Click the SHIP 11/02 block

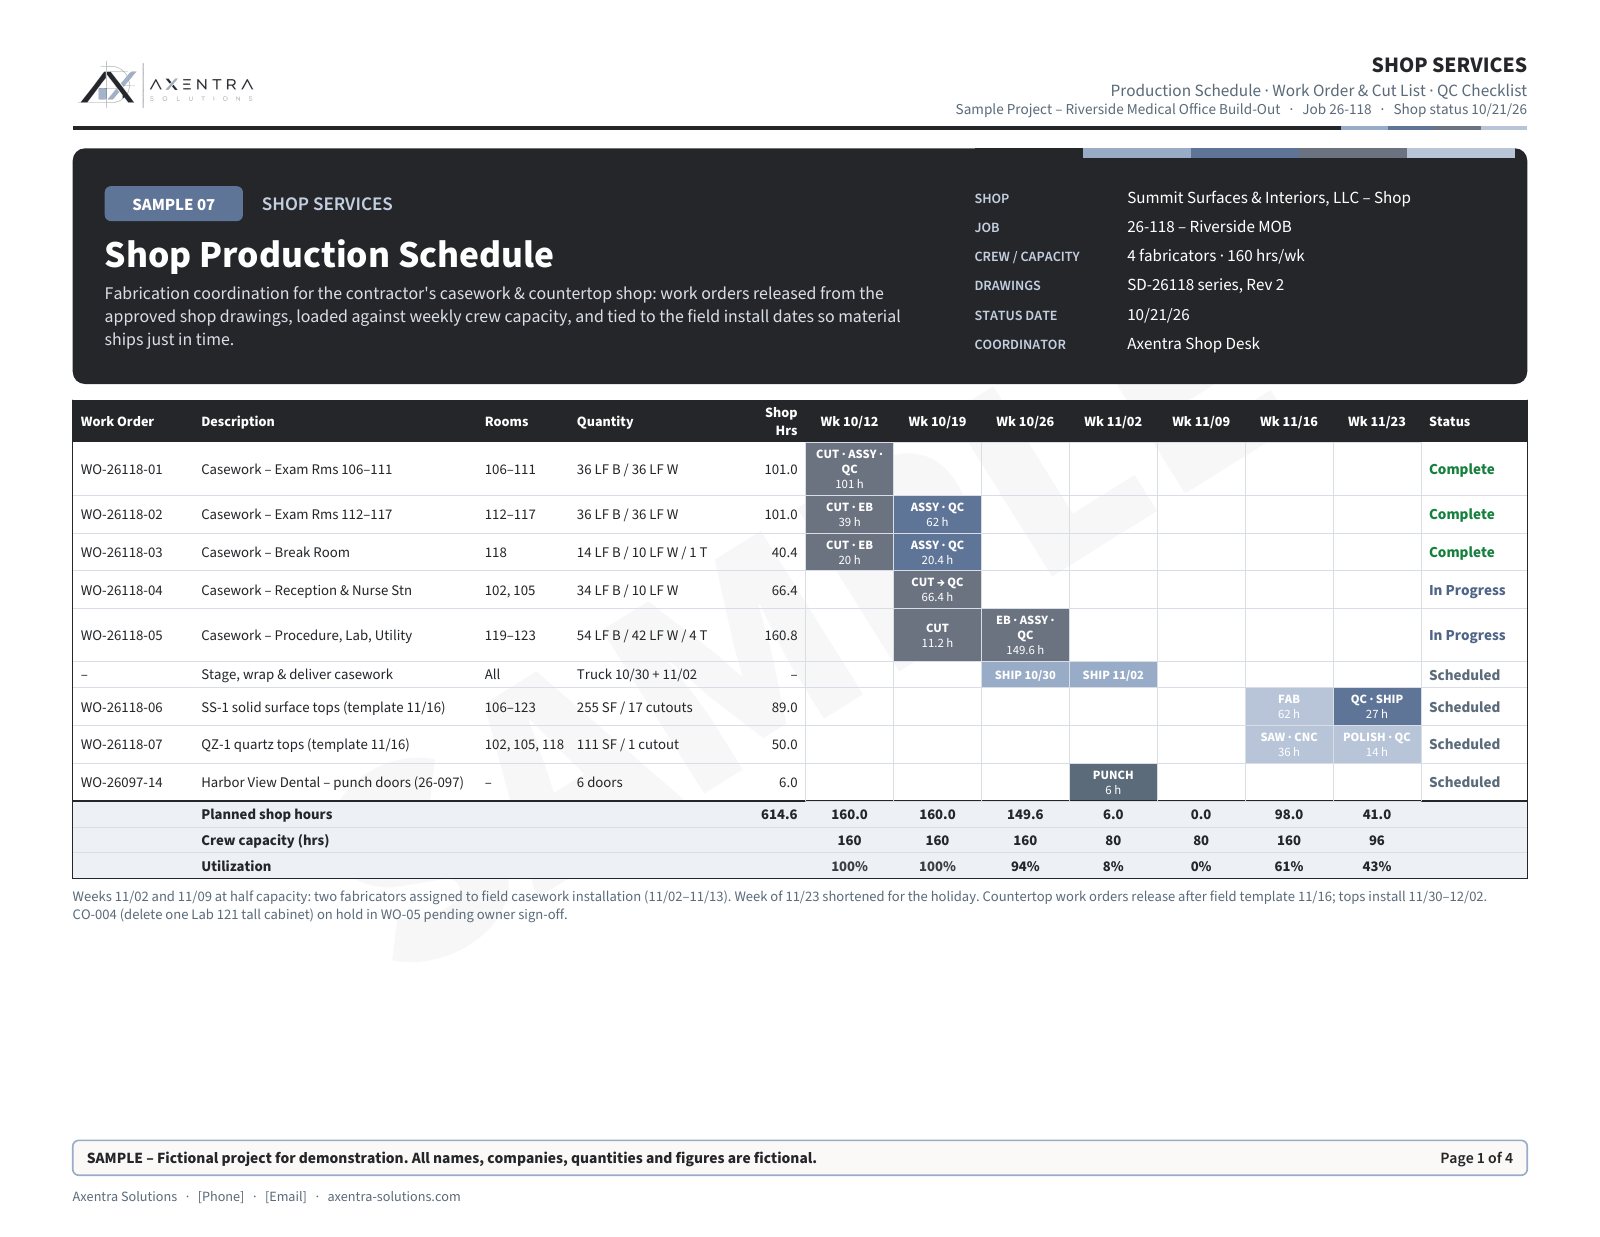tap(1113, 675)
